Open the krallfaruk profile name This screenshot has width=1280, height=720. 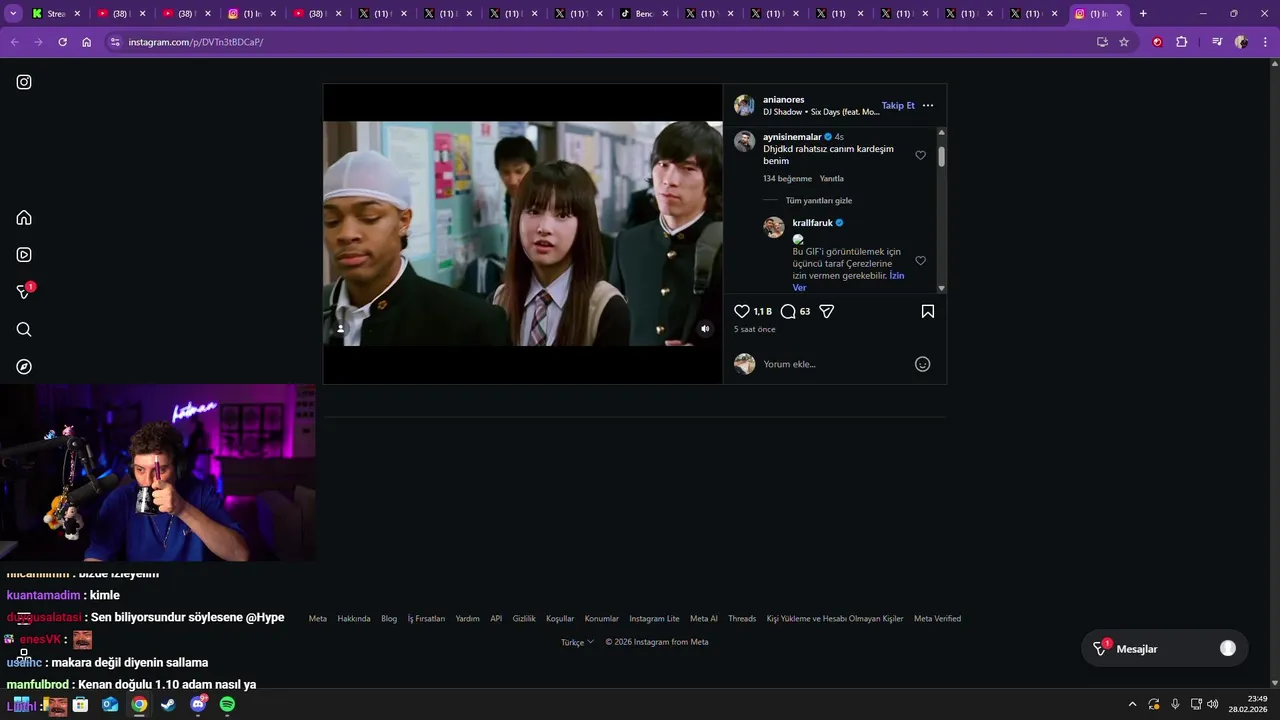[813, 223]
